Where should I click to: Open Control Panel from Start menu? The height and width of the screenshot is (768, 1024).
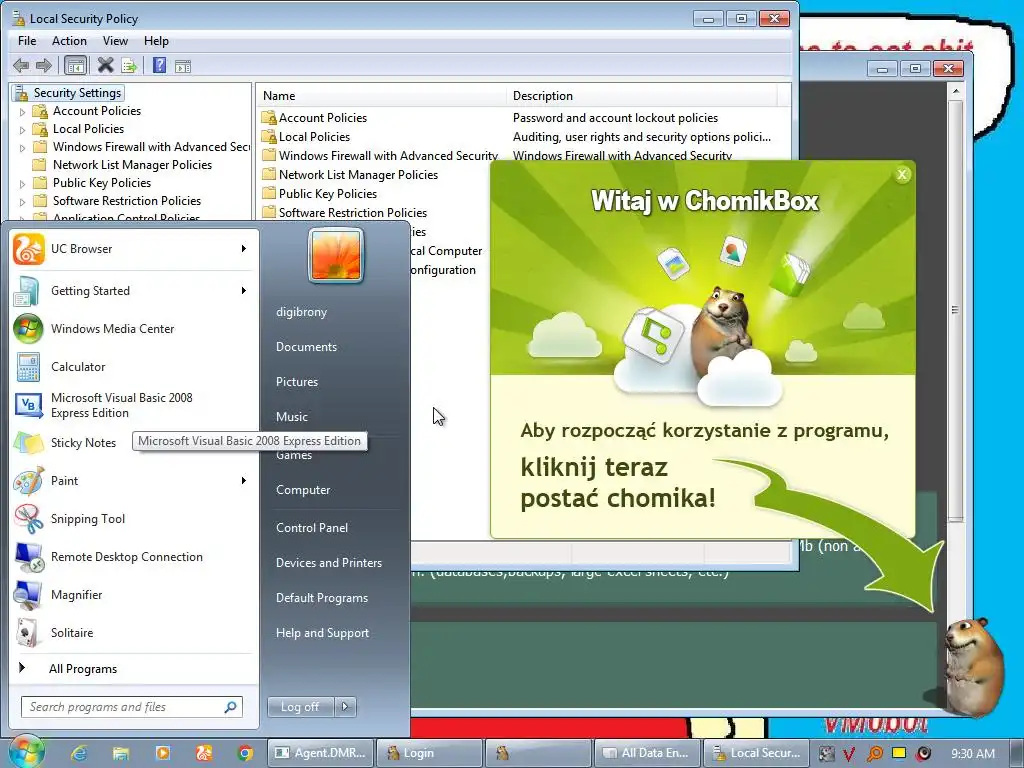[x=312, y=528]
